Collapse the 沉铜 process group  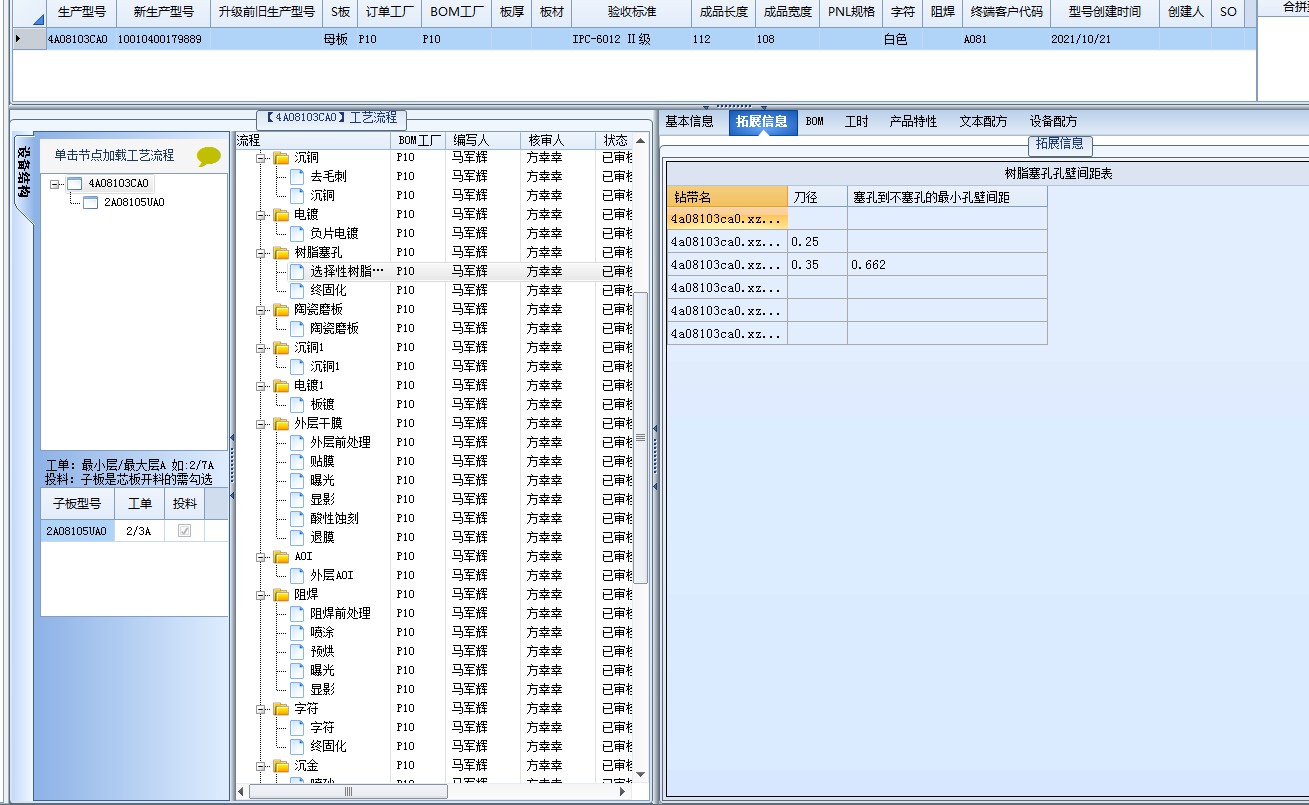[x=261, y=157]
